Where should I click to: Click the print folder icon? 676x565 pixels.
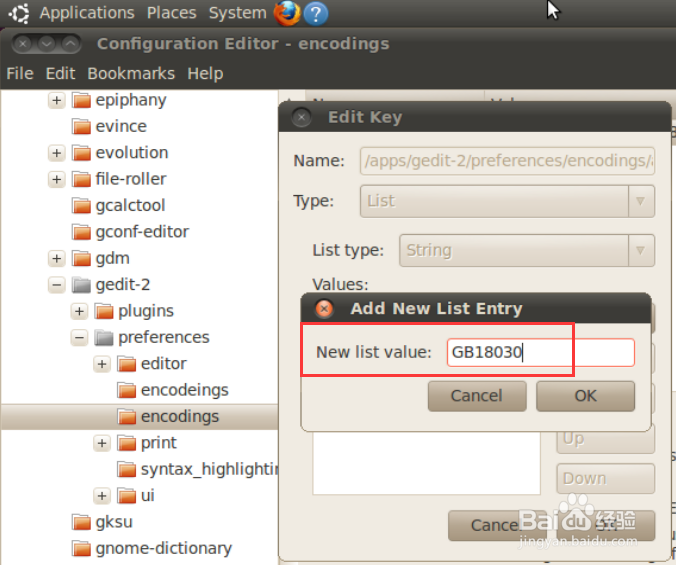(127, 443)
